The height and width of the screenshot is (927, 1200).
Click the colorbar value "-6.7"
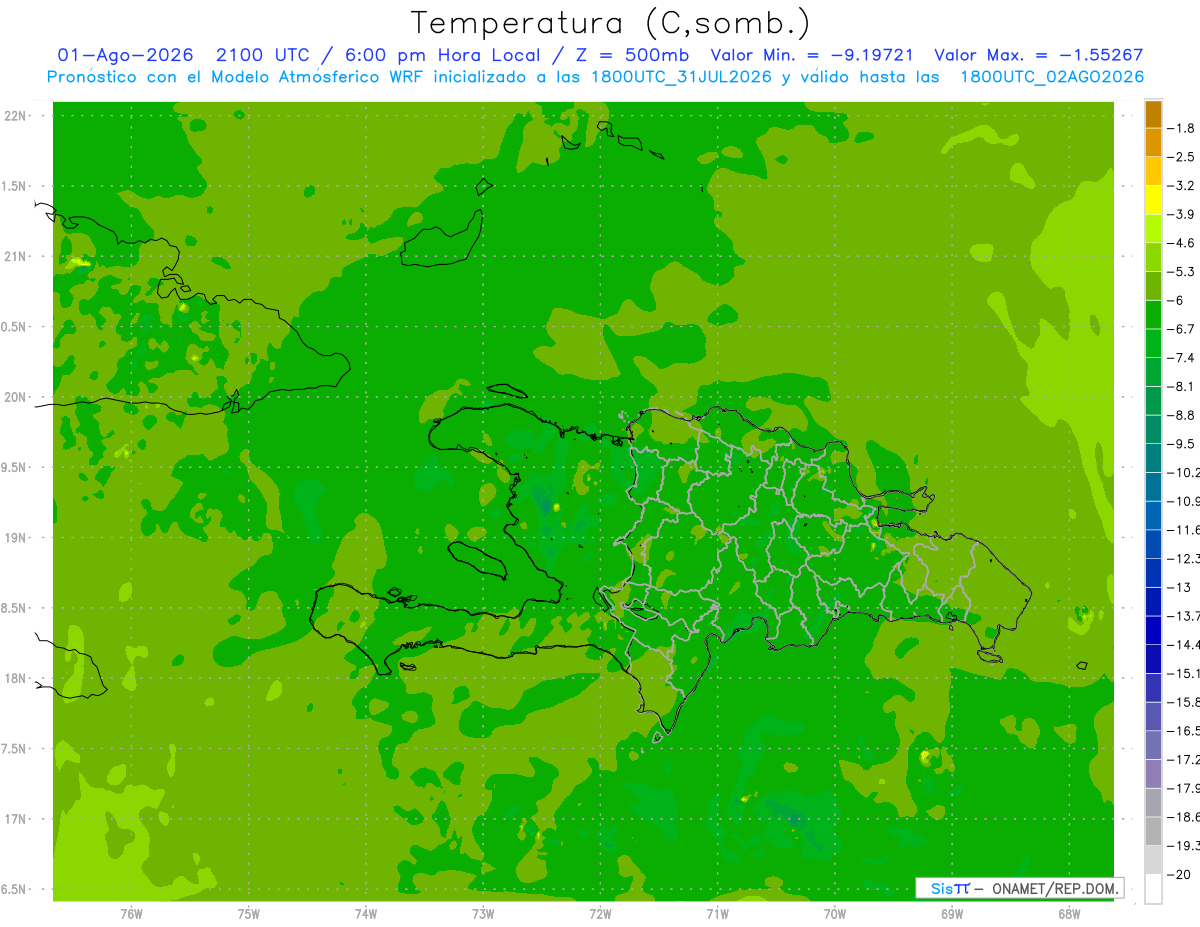pyautogui.click(x=1181, y=329)
